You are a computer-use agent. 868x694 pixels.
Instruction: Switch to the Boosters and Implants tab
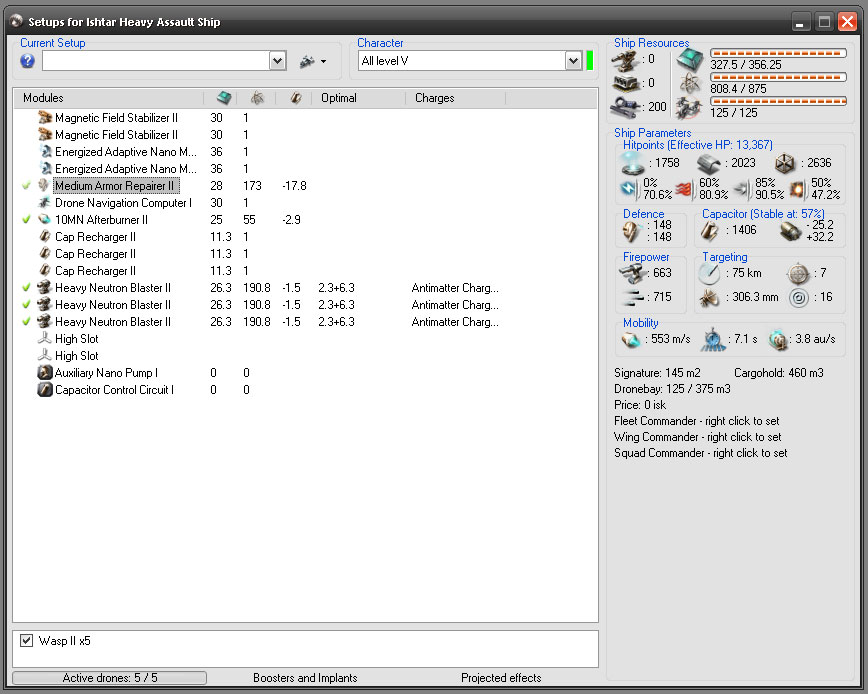tap(305, 678)
